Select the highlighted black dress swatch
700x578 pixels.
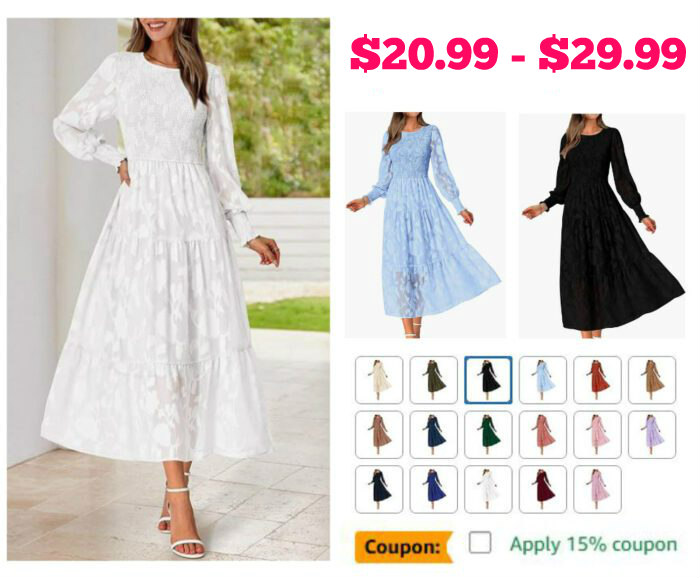[488, 380]
